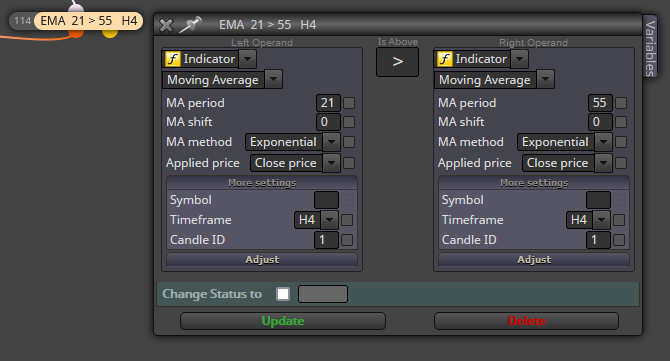This screenshot has width=670, height=361.
Task: Click Right Operand MA shift field
Action: click(600, 122)
